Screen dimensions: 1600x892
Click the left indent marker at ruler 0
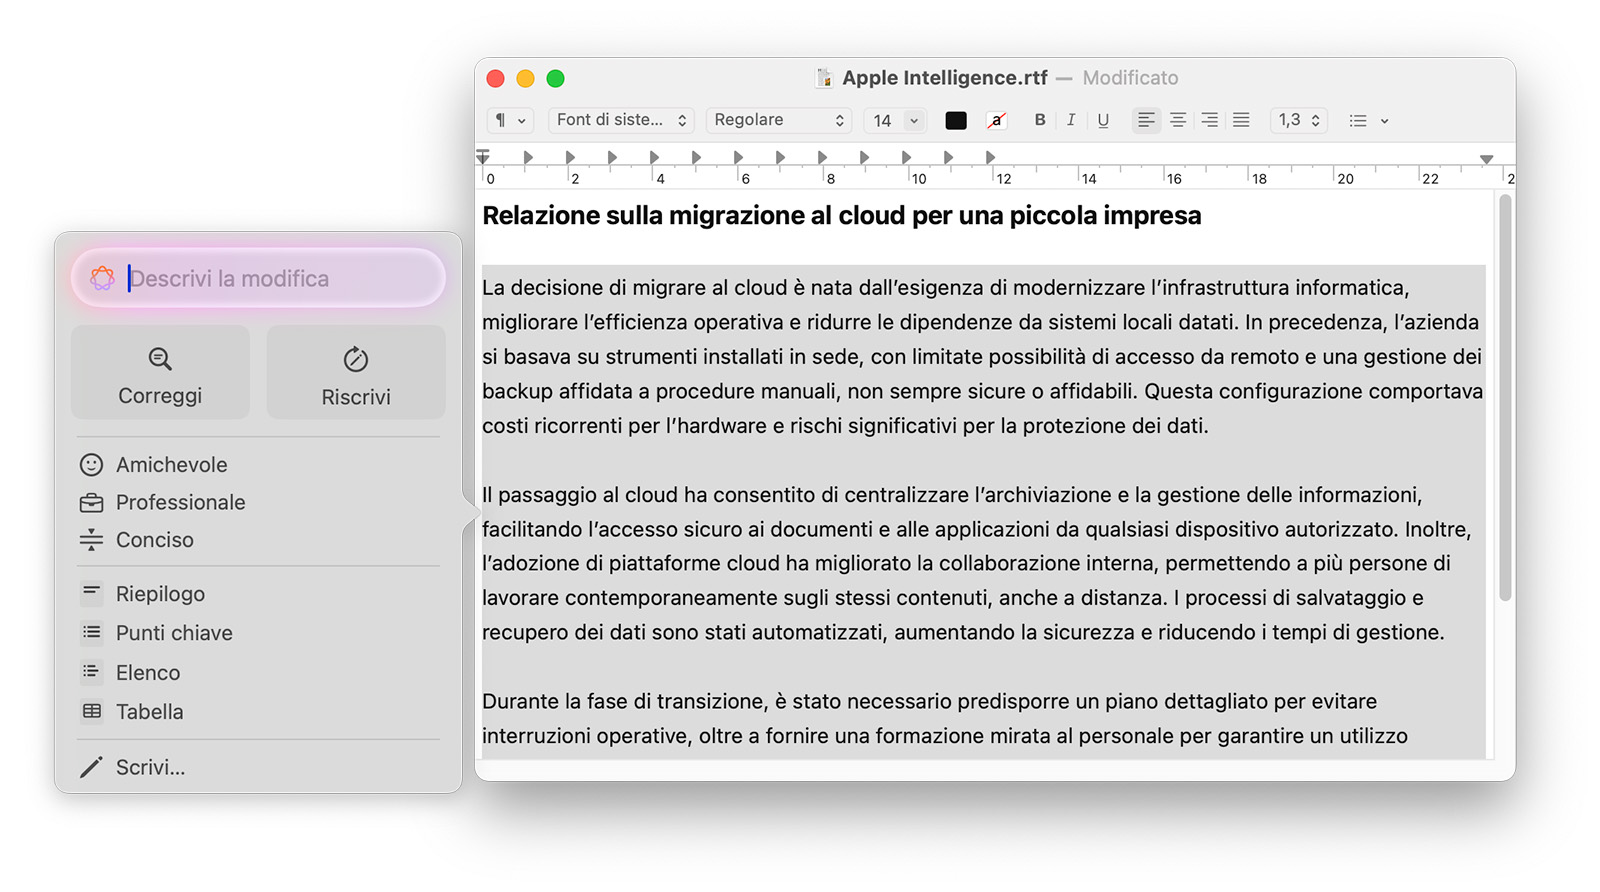point(483,157)
